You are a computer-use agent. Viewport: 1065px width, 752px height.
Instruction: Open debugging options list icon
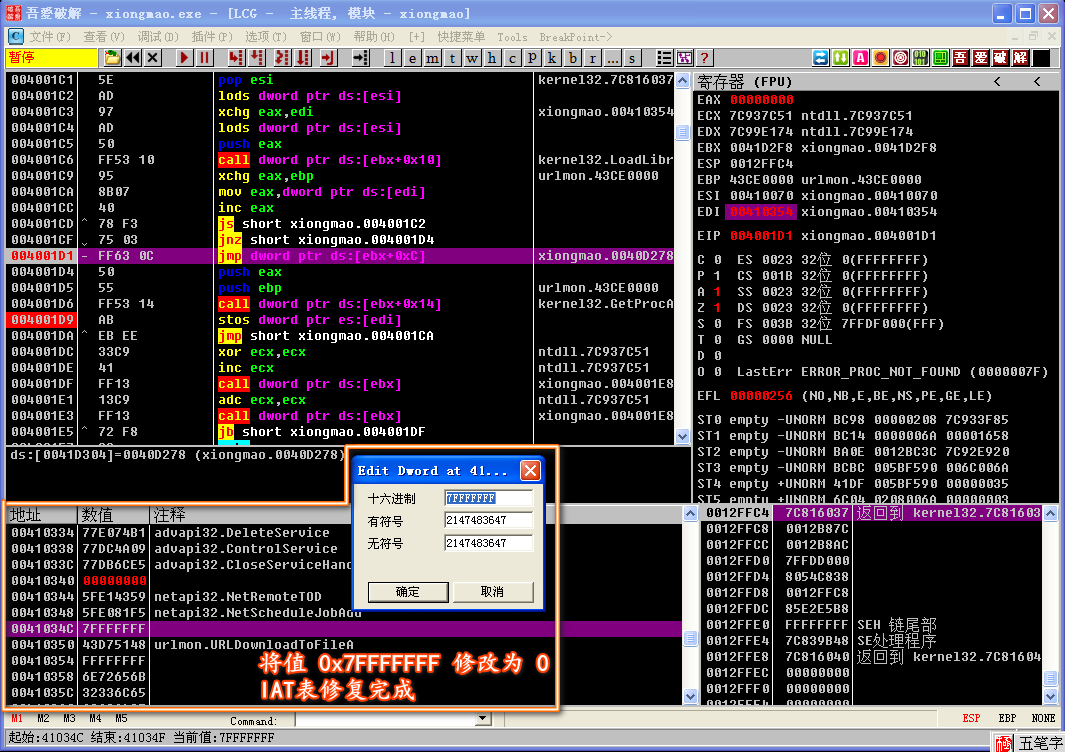pos(664,58)
